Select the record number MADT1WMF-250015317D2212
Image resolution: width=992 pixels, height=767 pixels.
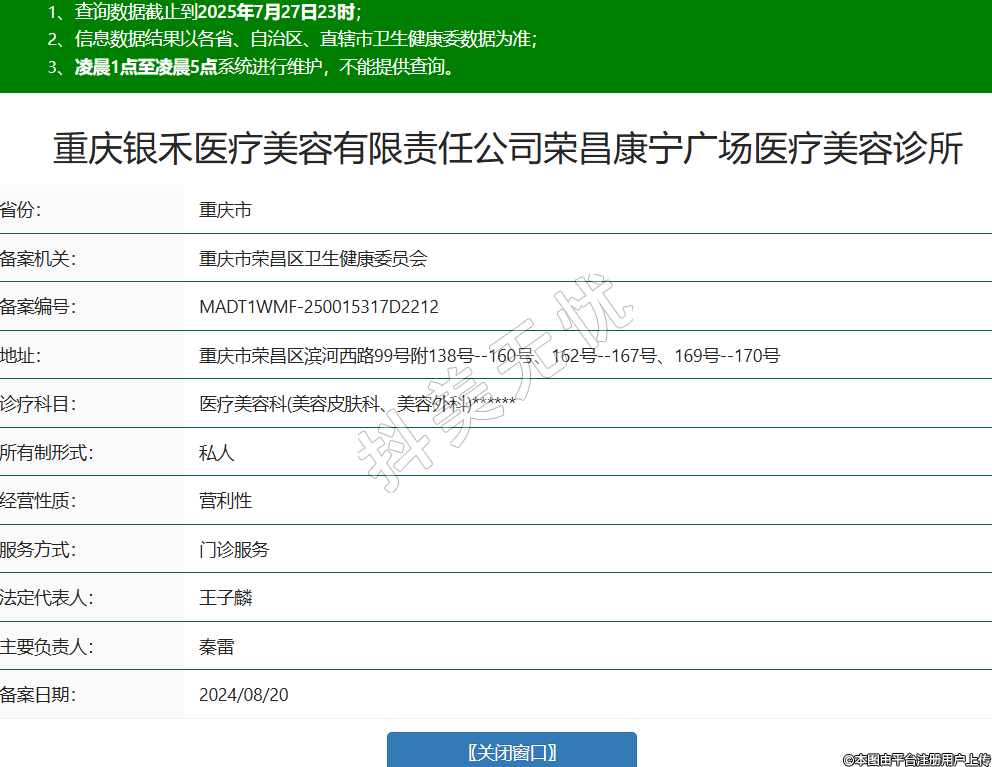point(318,307)
